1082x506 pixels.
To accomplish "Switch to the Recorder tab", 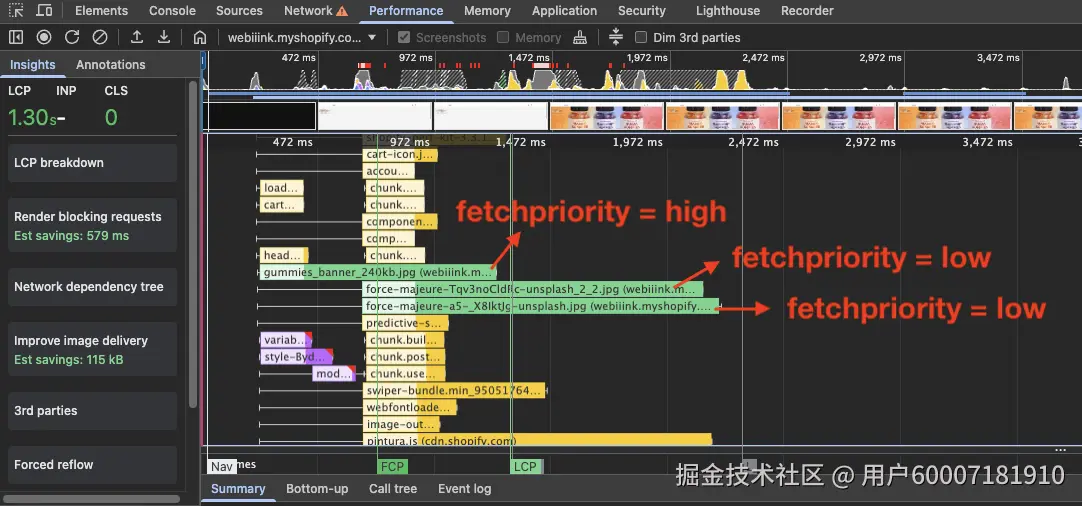I will pyautogui.click(x=807, y=10).
